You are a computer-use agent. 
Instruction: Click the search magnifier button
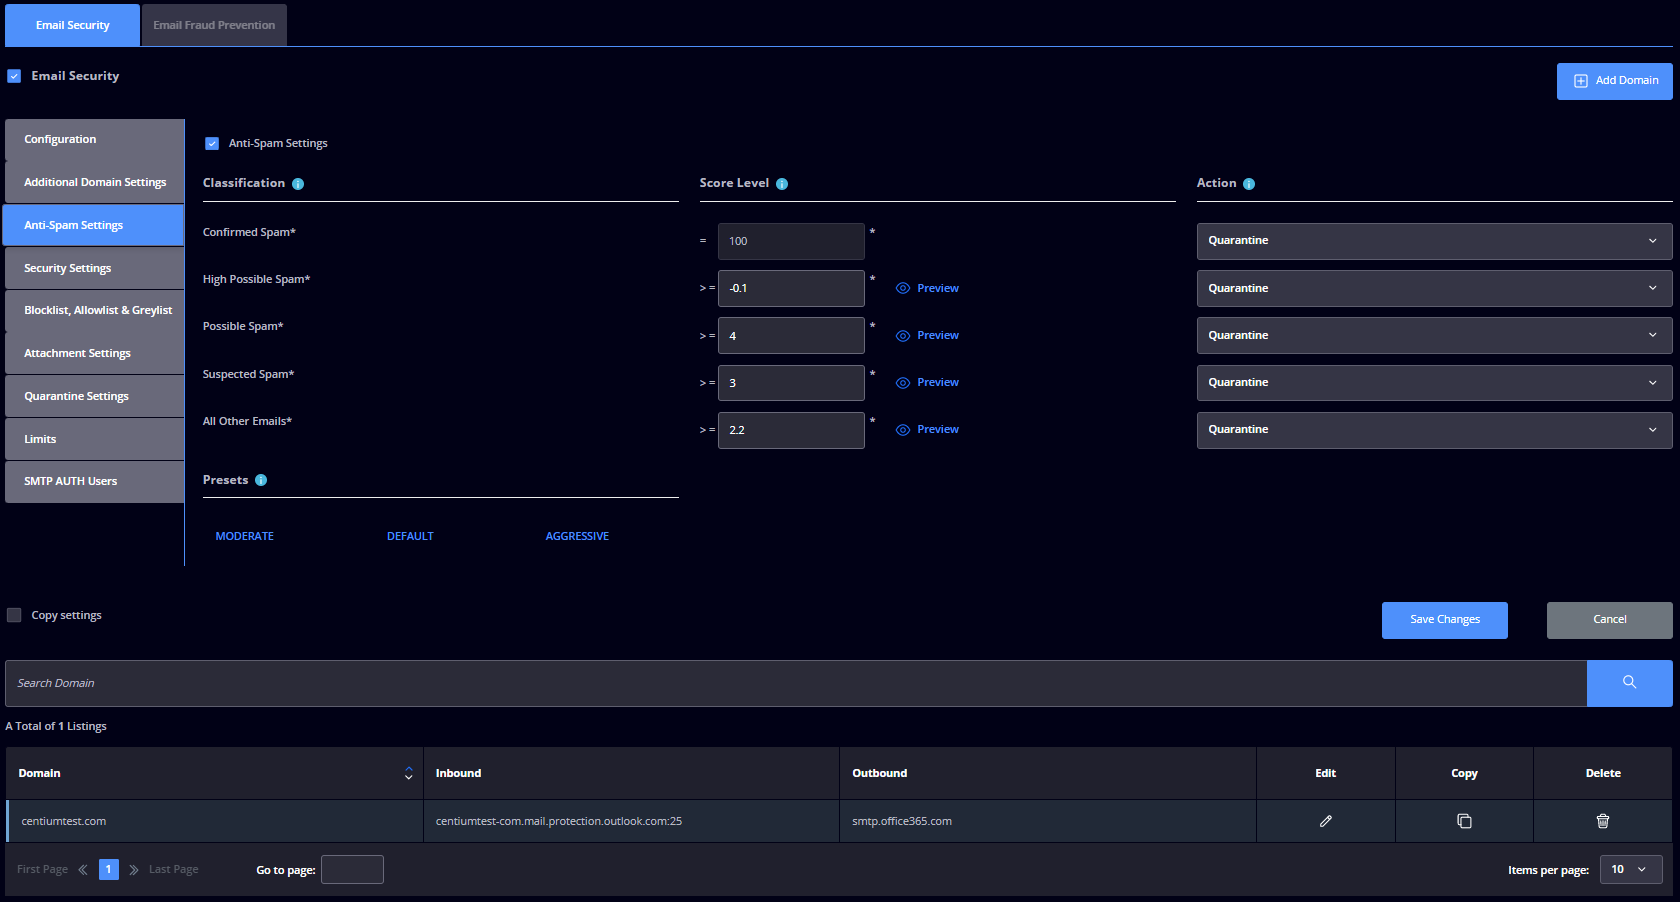point(1630,683)
